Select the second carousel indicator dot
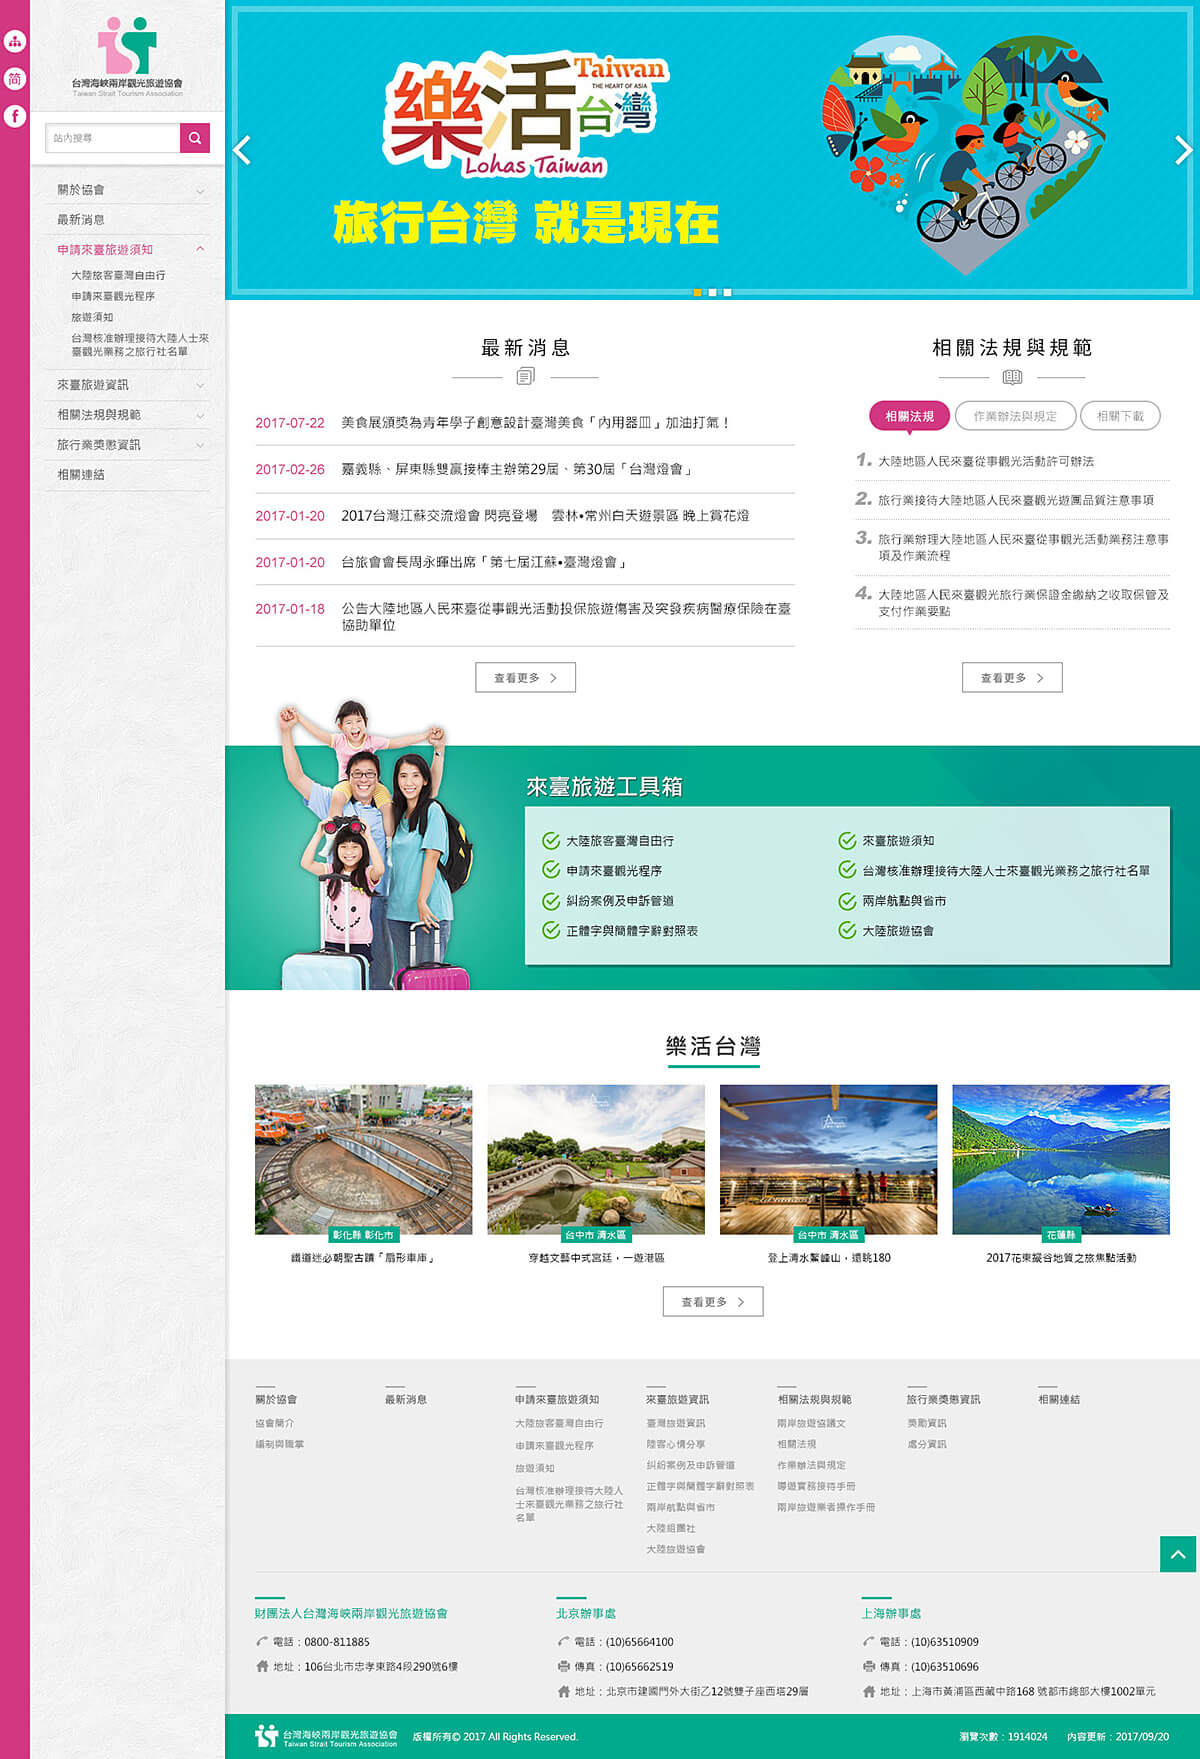This screenshot has height=1759, width=1200. [x=712, y=292]
